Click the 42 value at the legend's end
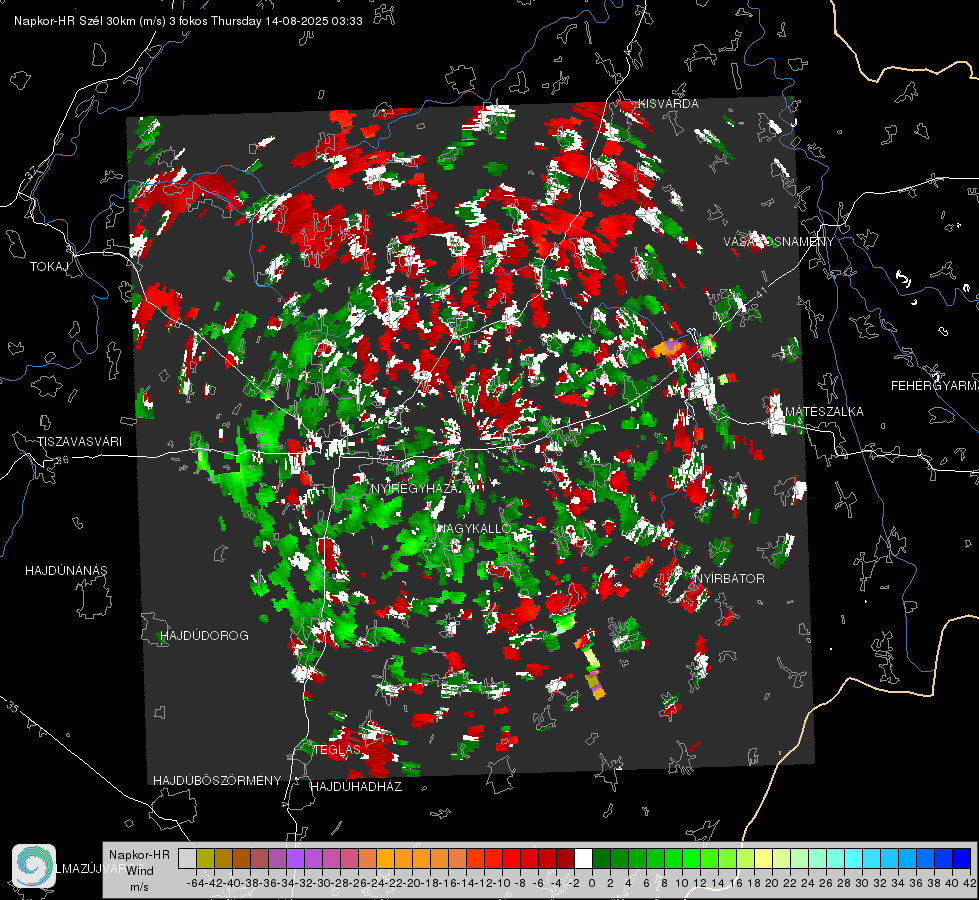 click(970, 883)
